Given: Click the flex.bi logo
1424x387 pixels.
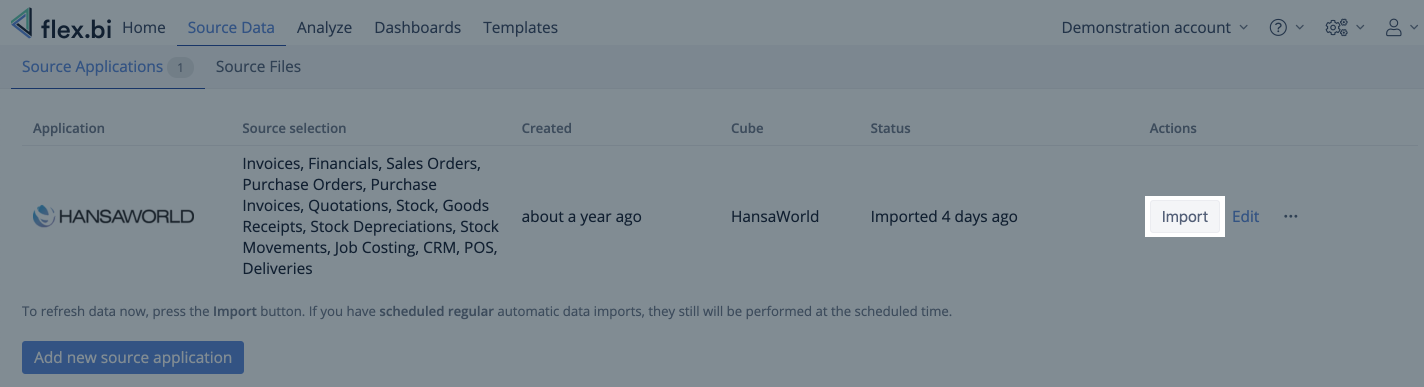Looking at the screenshot, I should click(x=61, y=25).
